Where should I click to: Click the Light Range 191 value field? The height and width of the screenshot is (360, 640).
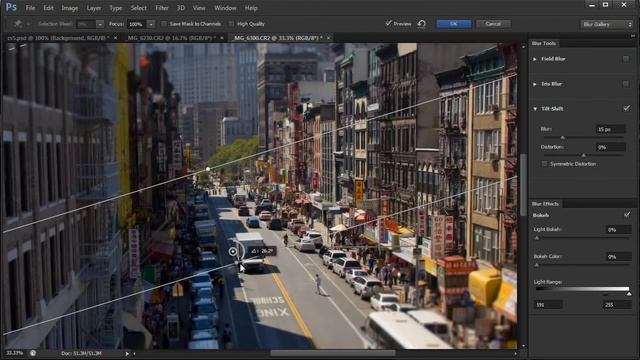548,305
